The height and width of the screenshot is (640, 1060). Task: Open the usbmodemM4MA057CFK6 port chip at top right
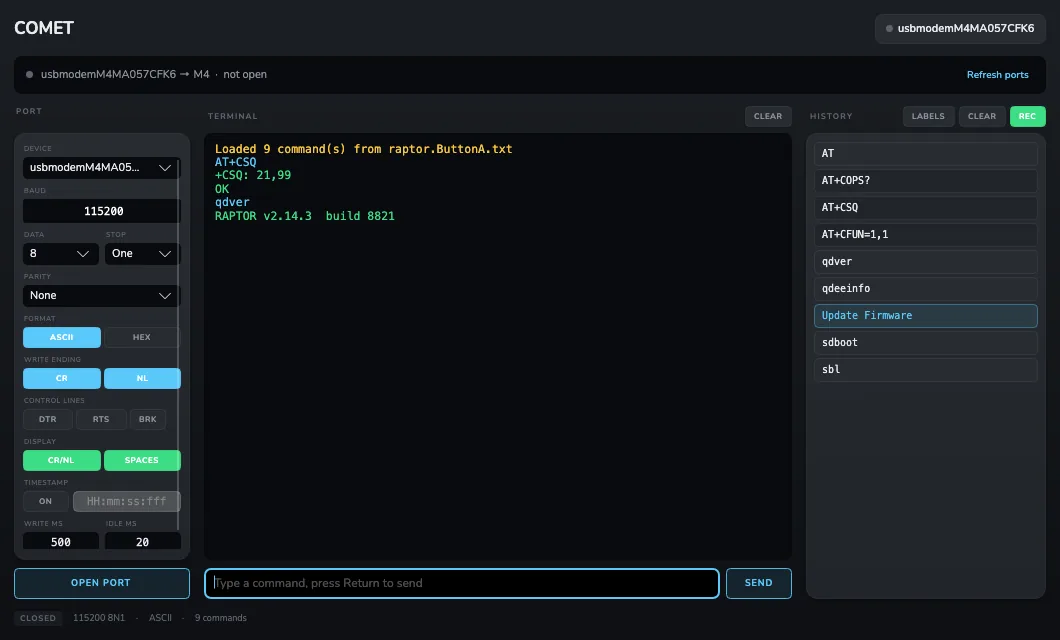(960, 28)
